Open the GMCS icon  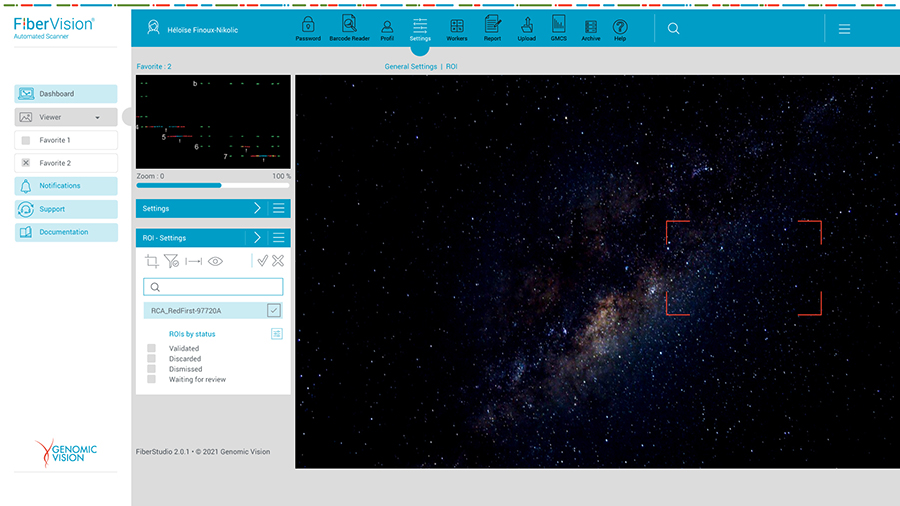(x=558, y=26)
